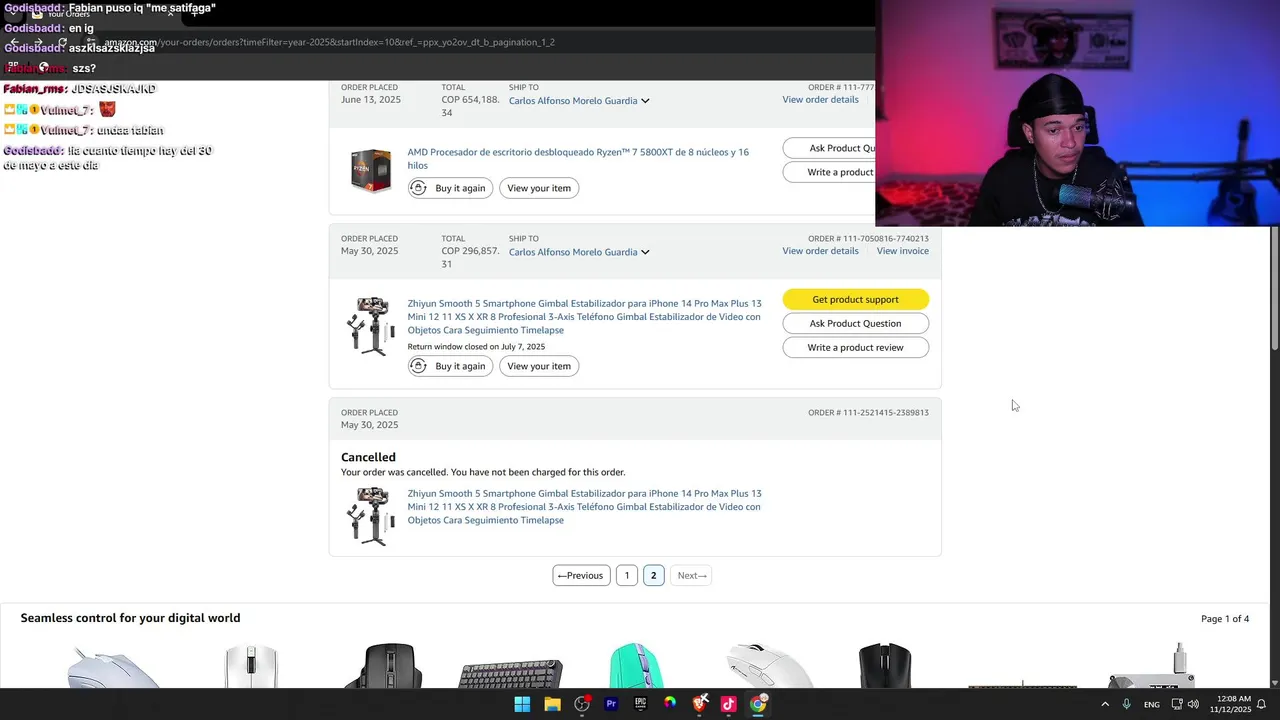Click Get product support button

(x=855, y=299)
